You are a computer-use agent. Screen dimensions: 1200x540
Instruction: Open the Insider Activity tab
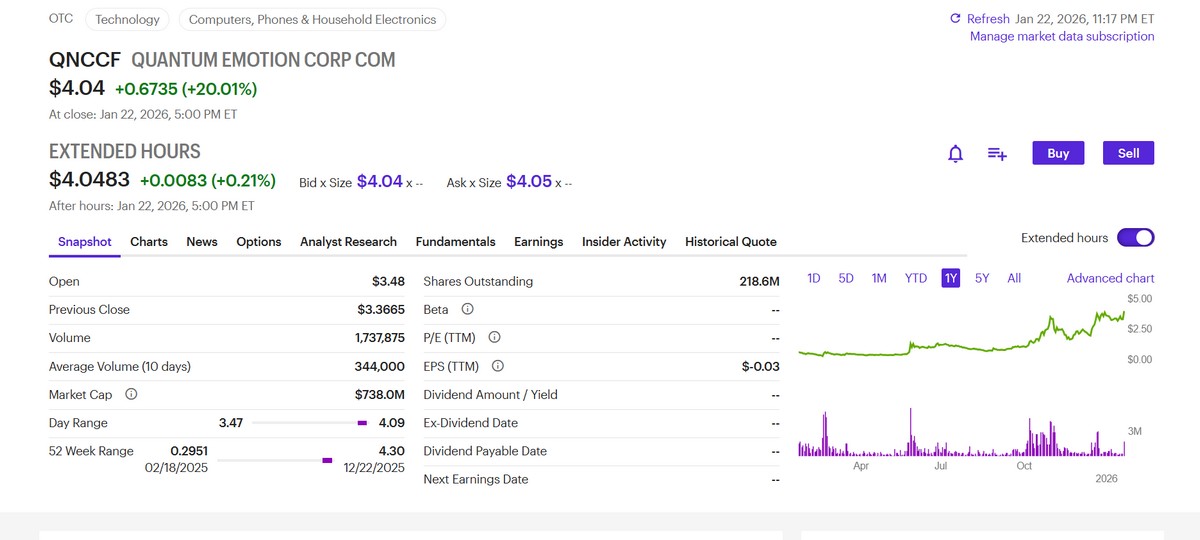[624, 242]
